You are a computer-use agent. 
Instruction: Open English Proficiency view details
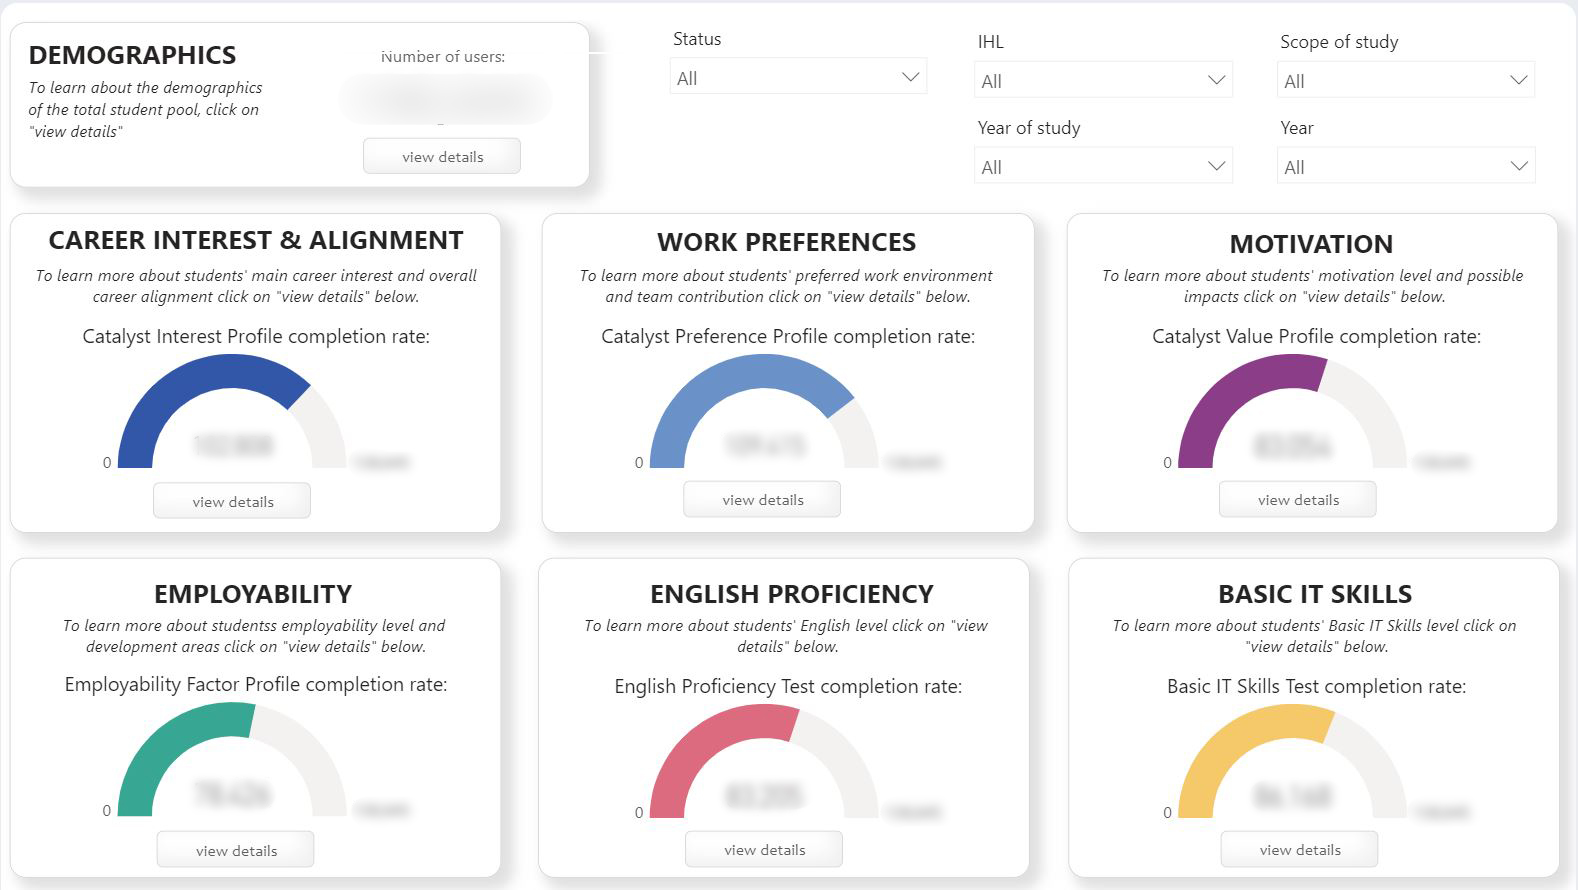764,849
